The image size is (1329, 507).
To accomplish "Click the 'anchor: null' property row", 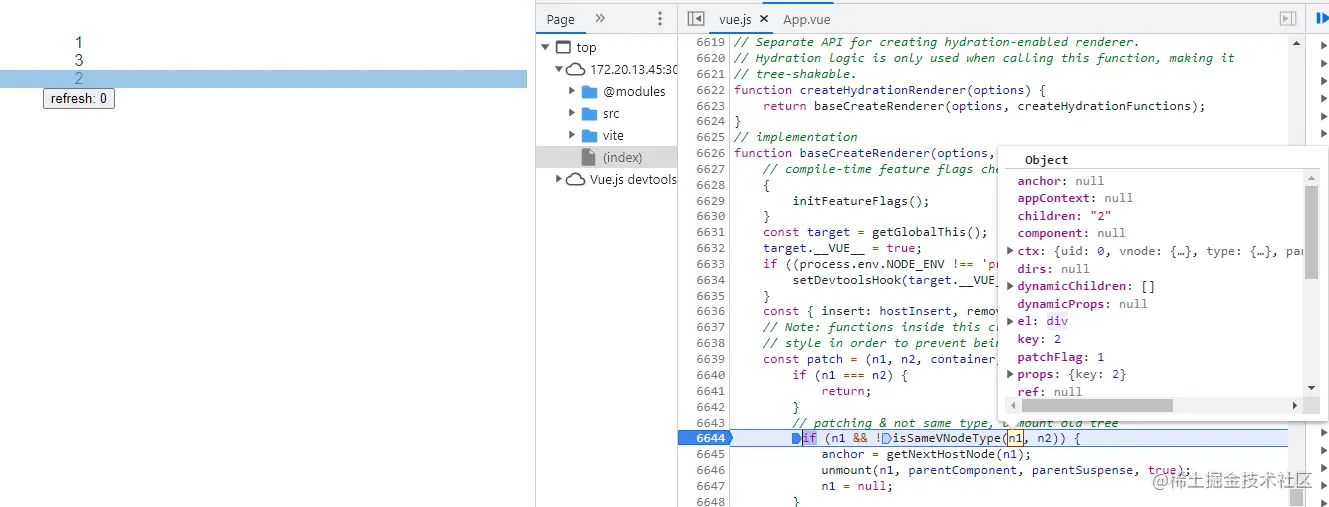I will point(1061,181).
